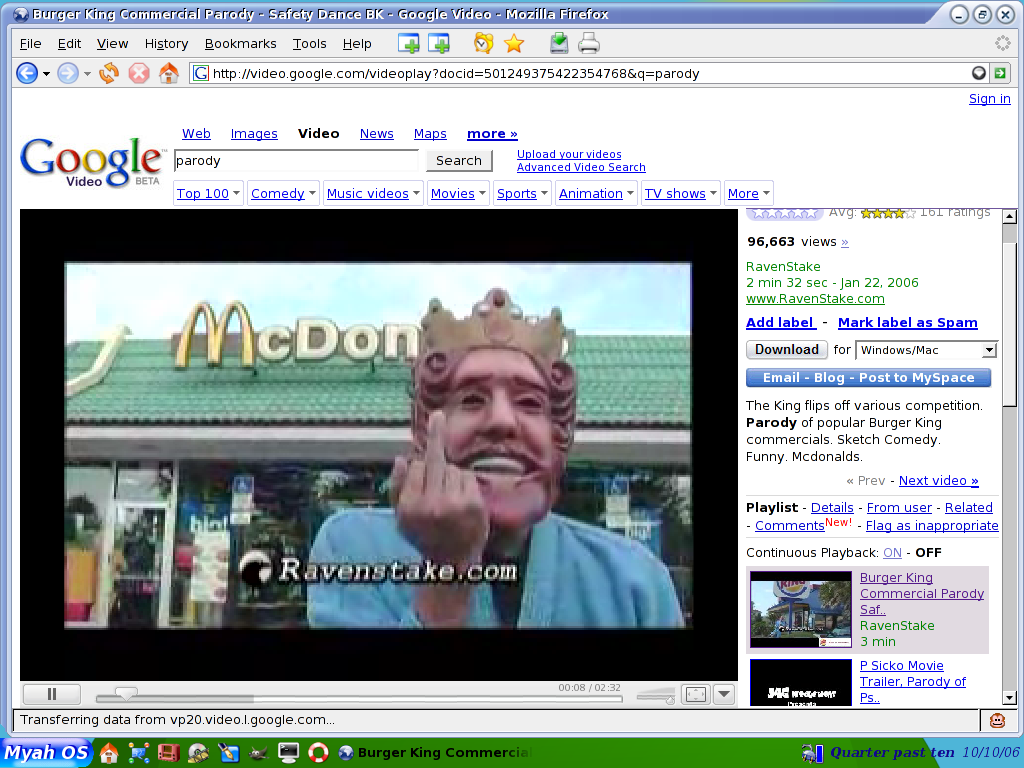Open the terminal monitor icon in taskbar
Viewport: 1024px width, 768px height.
pyautogui.click(x=288, y=753)
